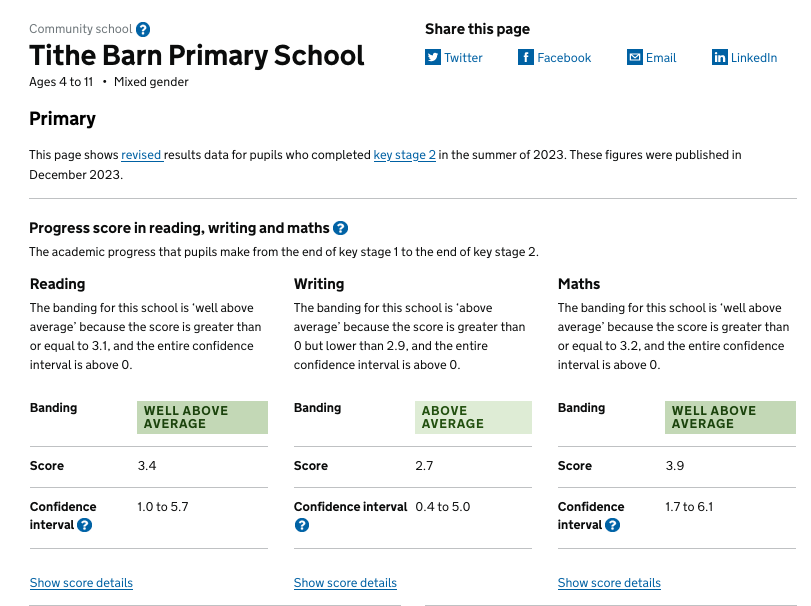
Task: Open Writing confidence interval help icon
Action: (302, 525)
